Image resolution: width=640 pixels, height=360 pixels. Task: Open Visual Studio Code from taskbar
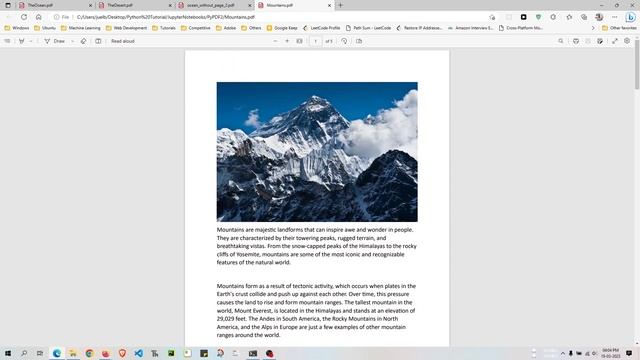tap(138, 353)
